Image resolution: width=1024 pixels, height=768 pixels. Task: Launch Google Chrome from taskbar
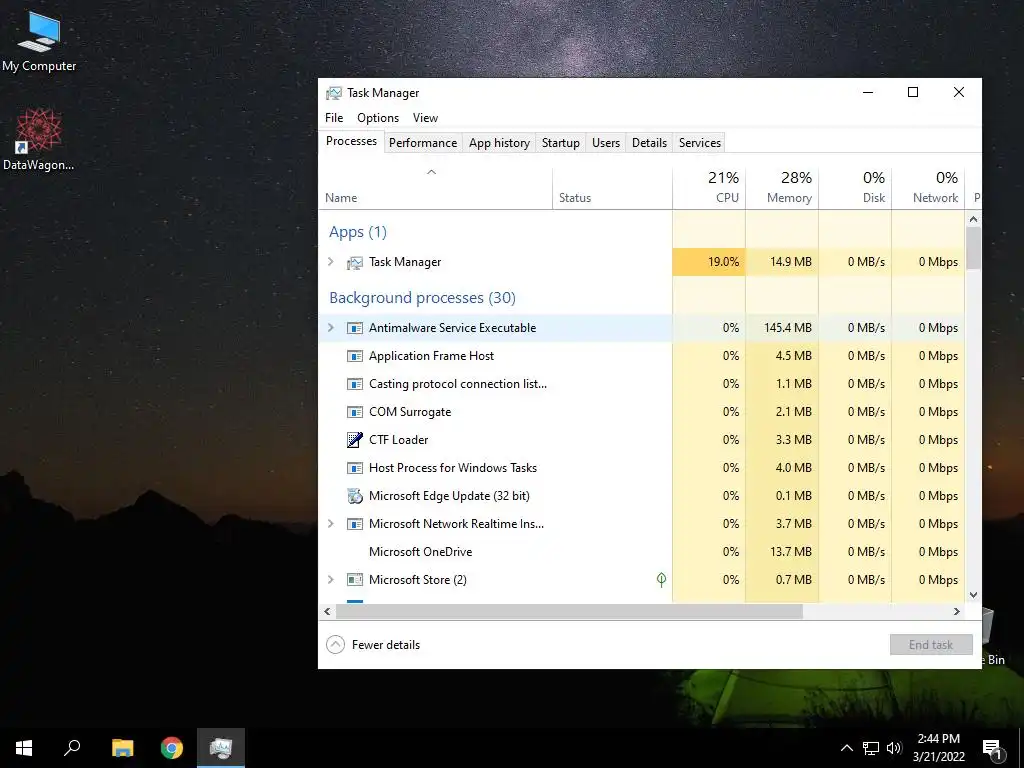pyautogui.click(x=172, y=748)
